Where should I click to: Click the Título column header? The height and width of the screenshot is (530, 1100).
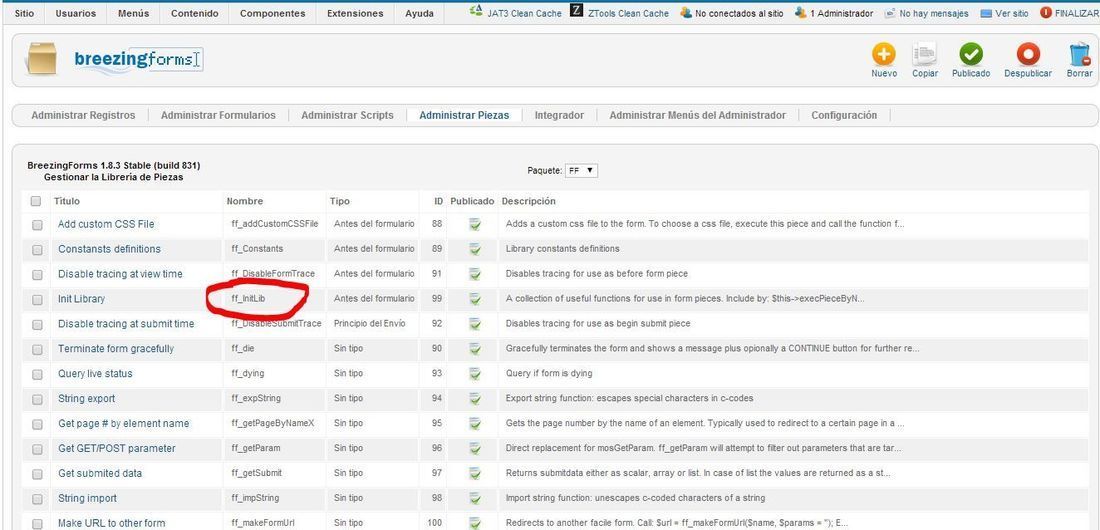pos(67,201)
